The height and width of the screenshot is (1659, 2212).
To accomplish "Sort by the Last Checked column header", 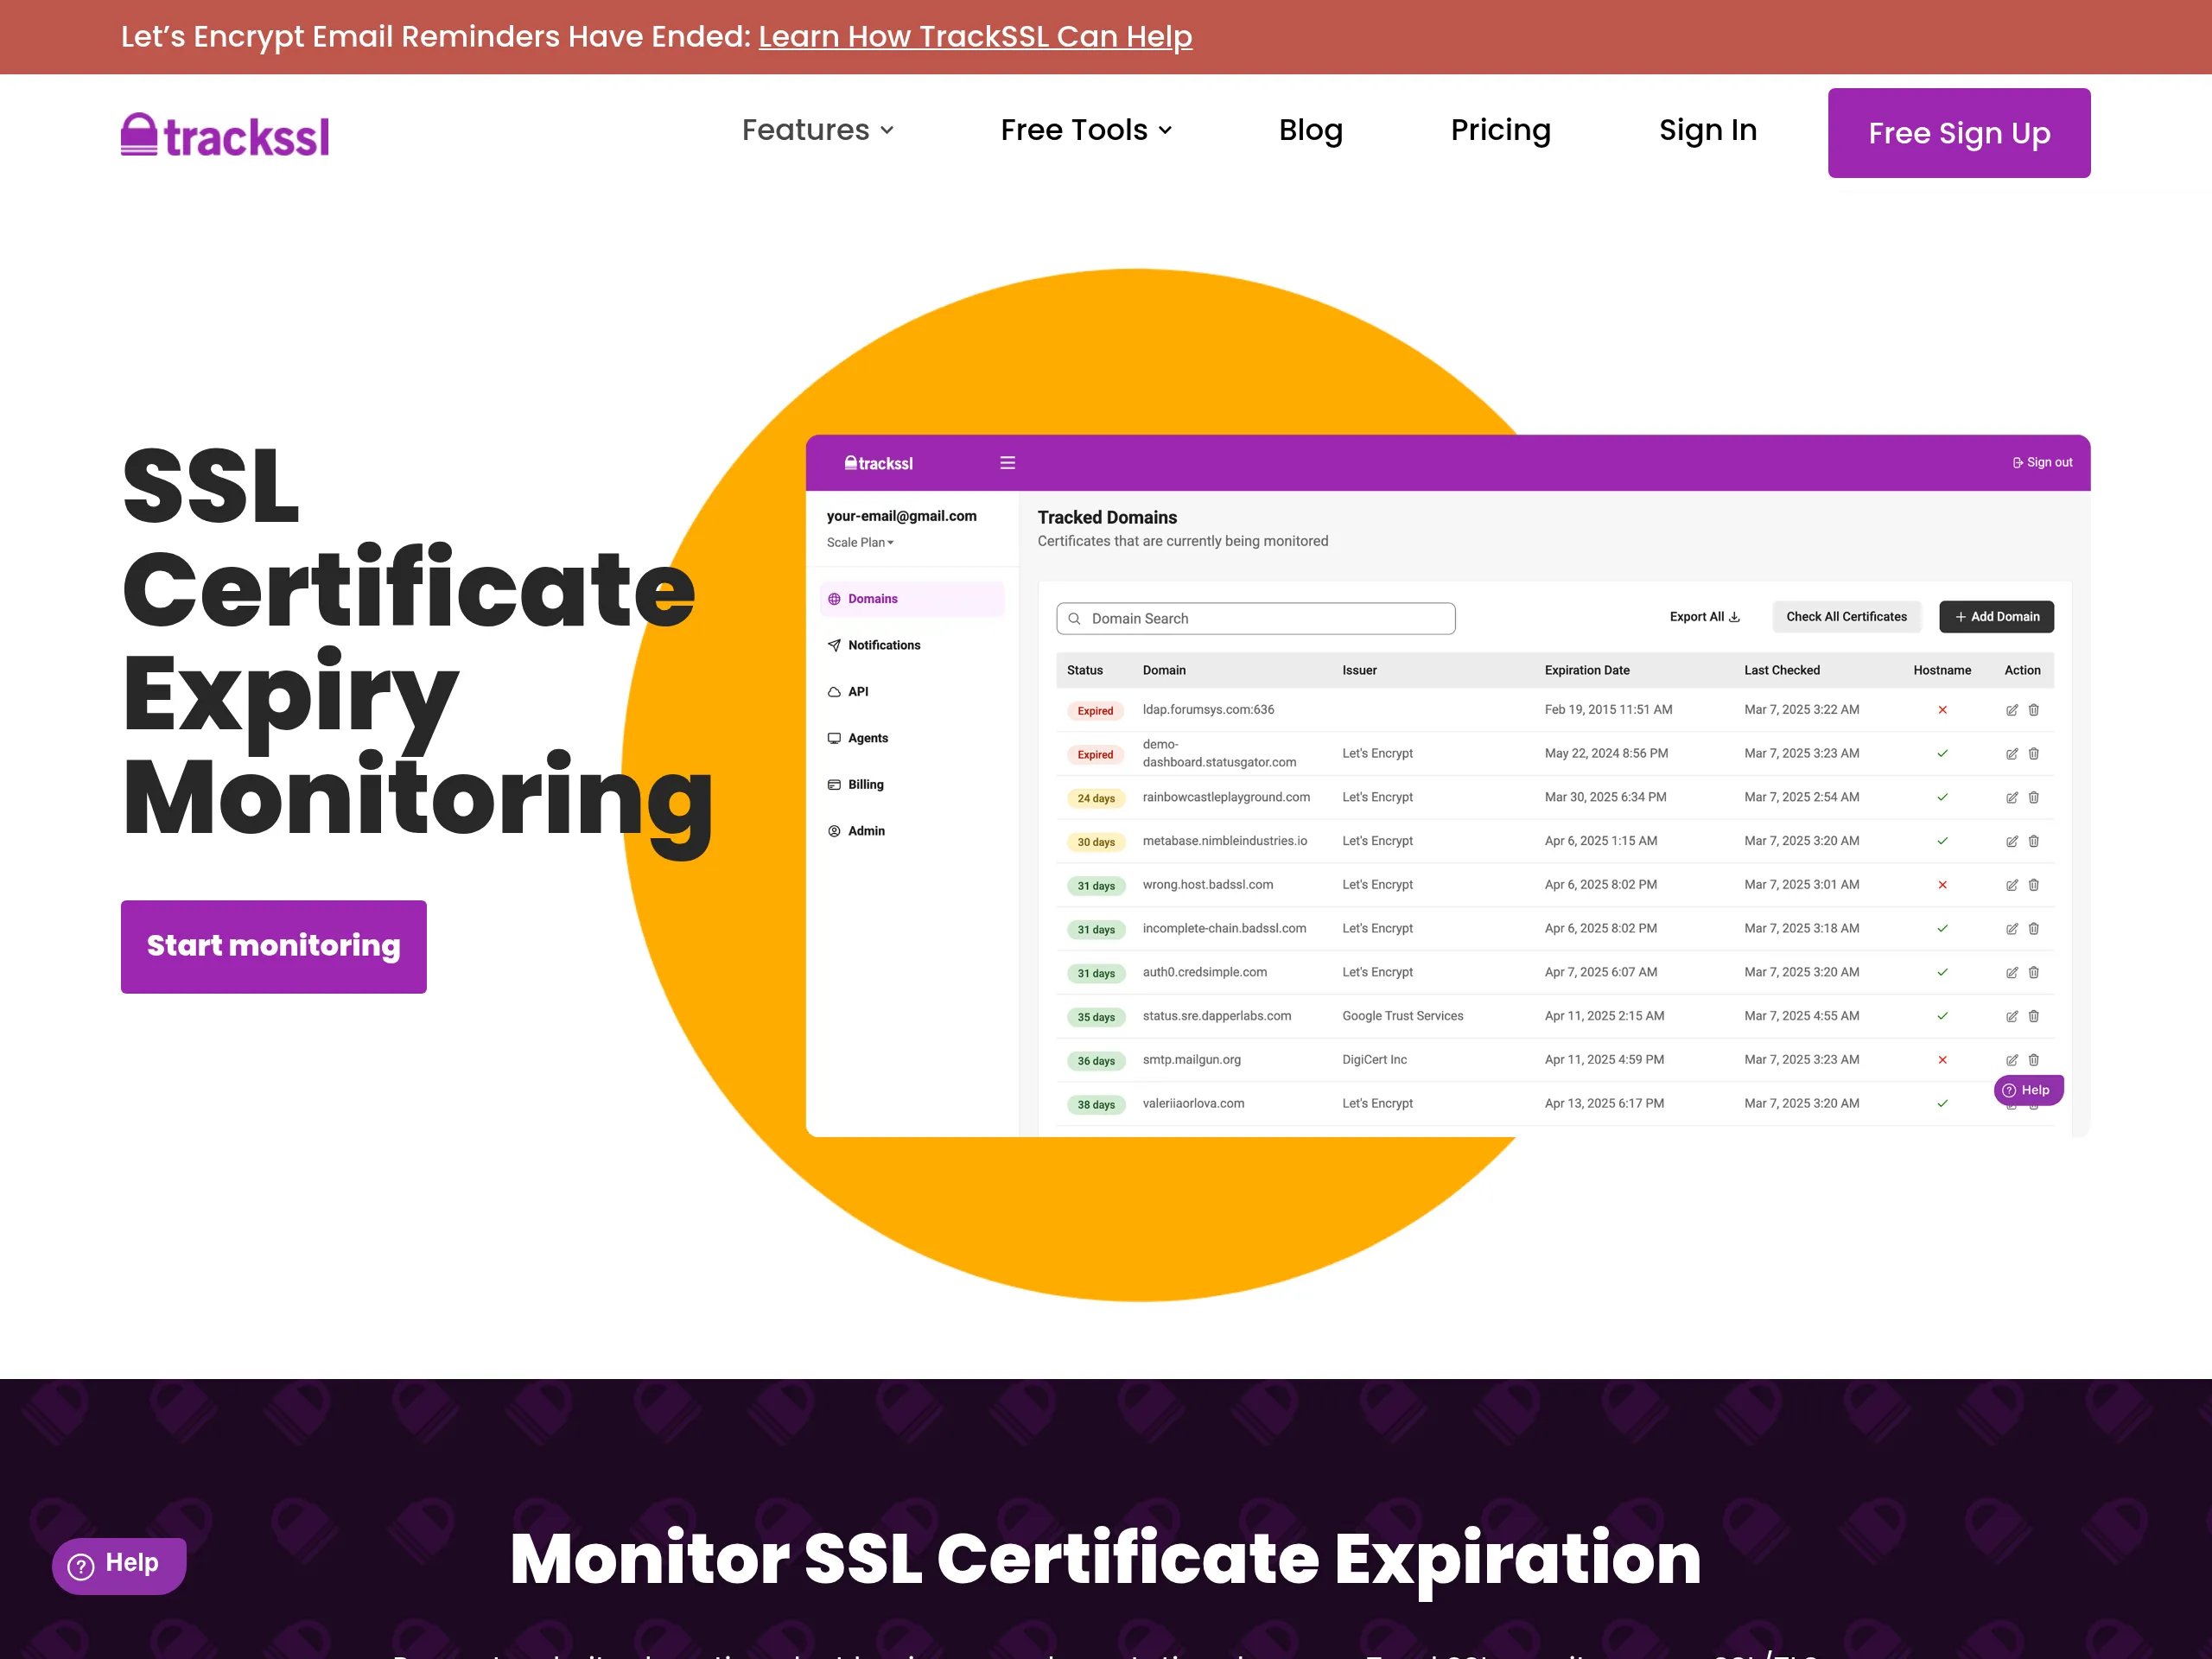I will click(1781, 670).
